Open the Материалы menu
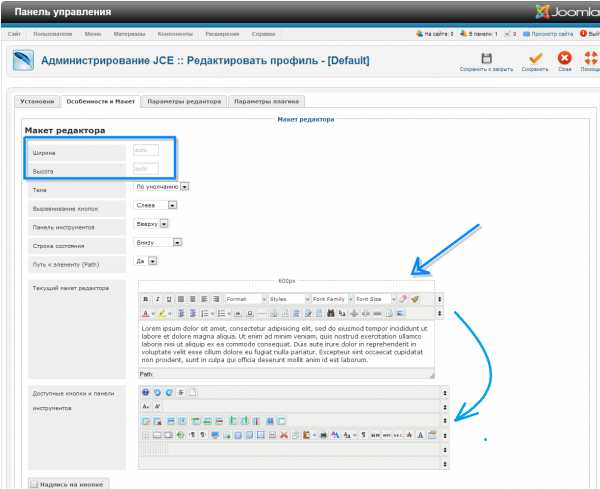 [129, 34]
